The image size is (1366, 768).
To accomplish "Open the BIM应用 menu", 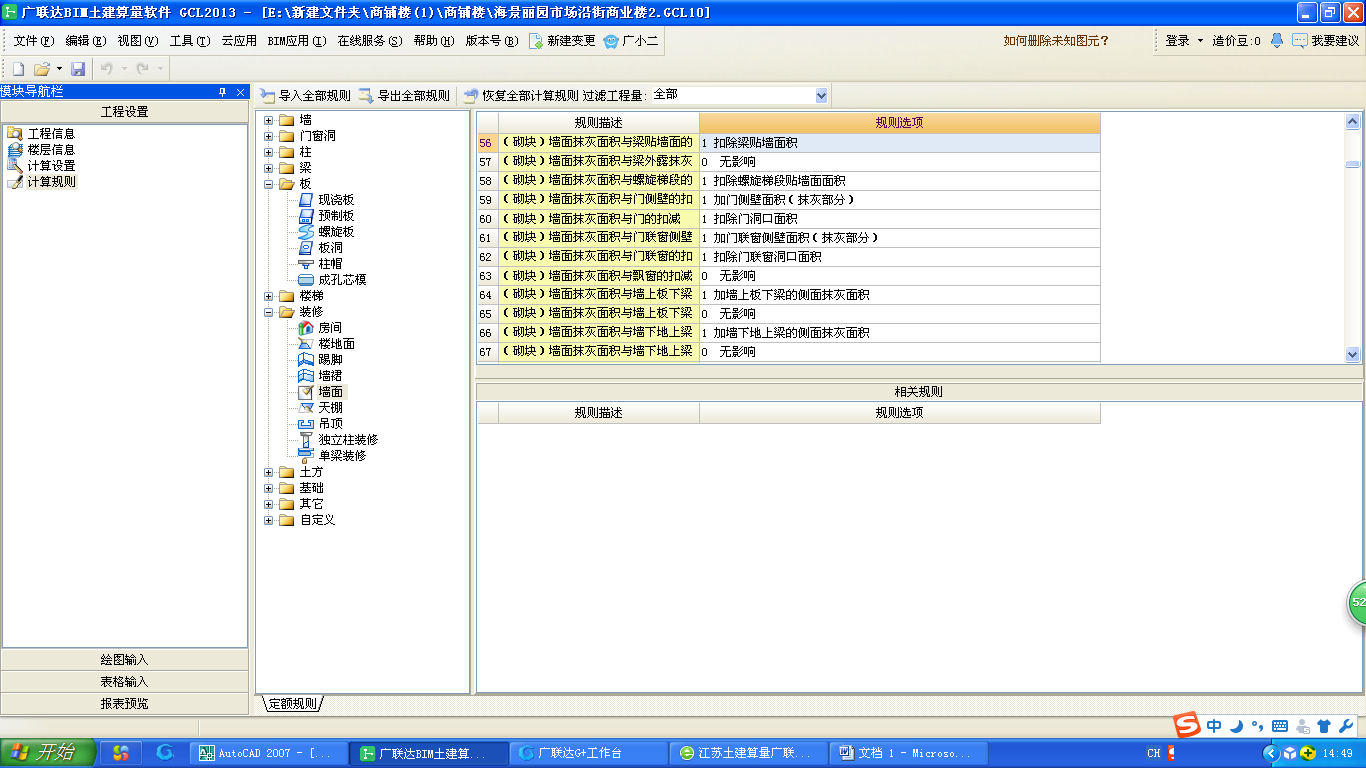I will [x=297, y=41].
